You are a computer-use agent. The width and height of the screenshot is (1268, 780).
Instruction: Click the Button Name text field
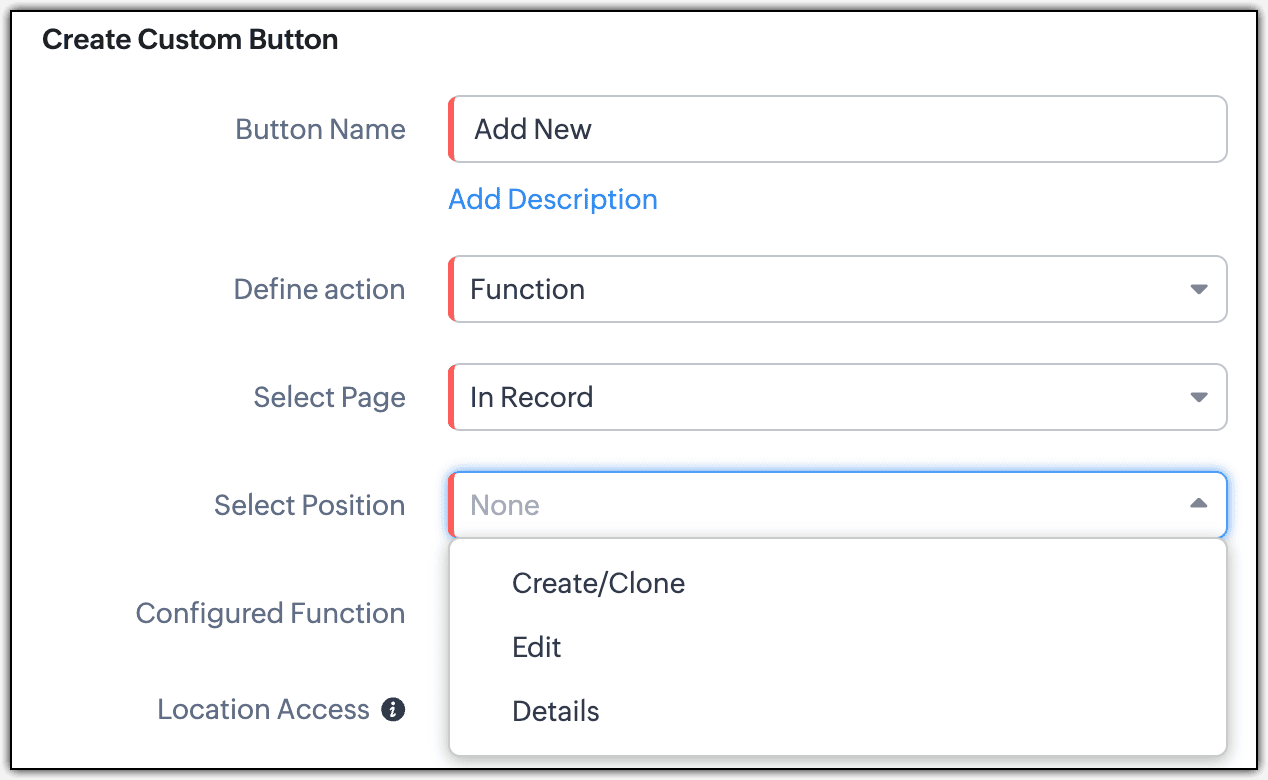tap(838, 129)
